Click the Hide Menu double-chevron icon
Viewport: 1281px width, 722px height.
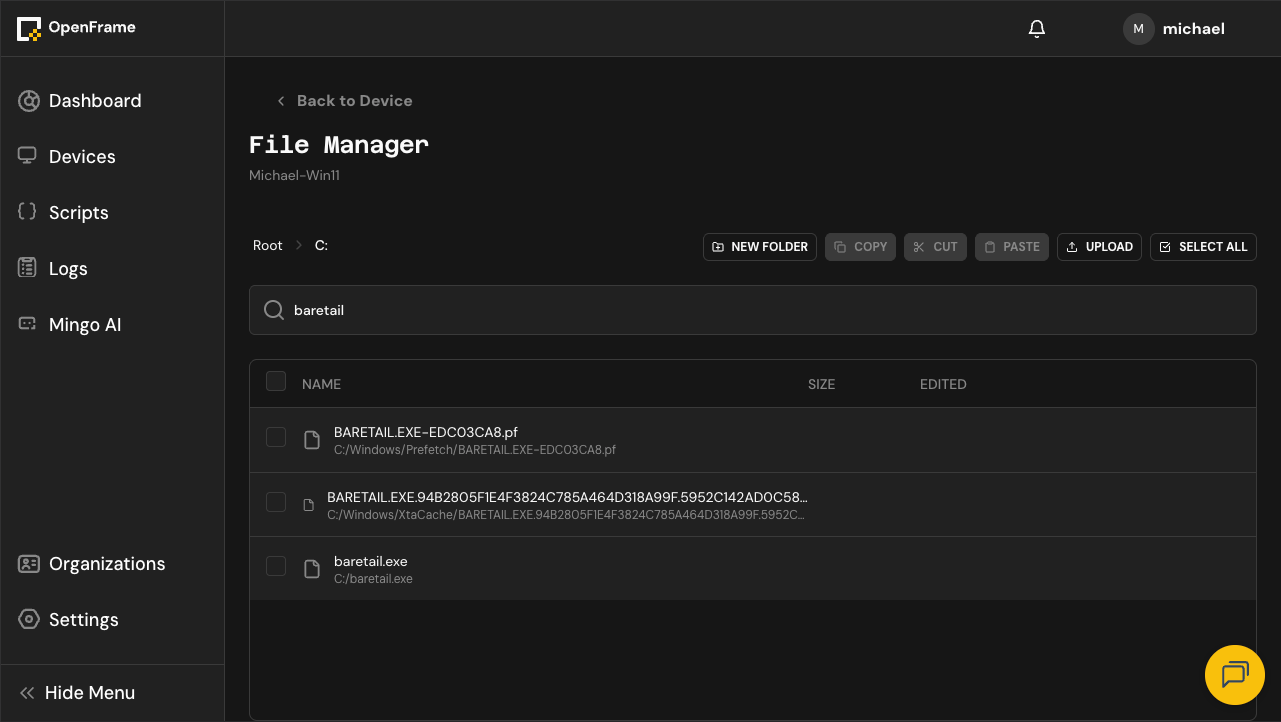27,693
